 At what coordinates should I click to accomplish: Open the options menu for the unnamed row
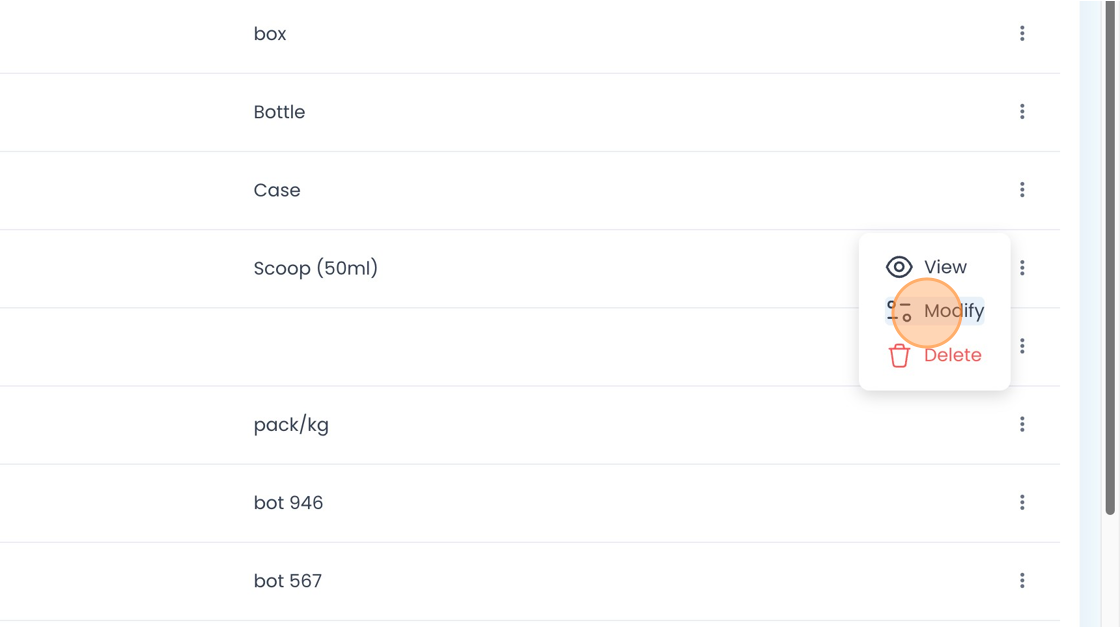[x=1022, y=346]
